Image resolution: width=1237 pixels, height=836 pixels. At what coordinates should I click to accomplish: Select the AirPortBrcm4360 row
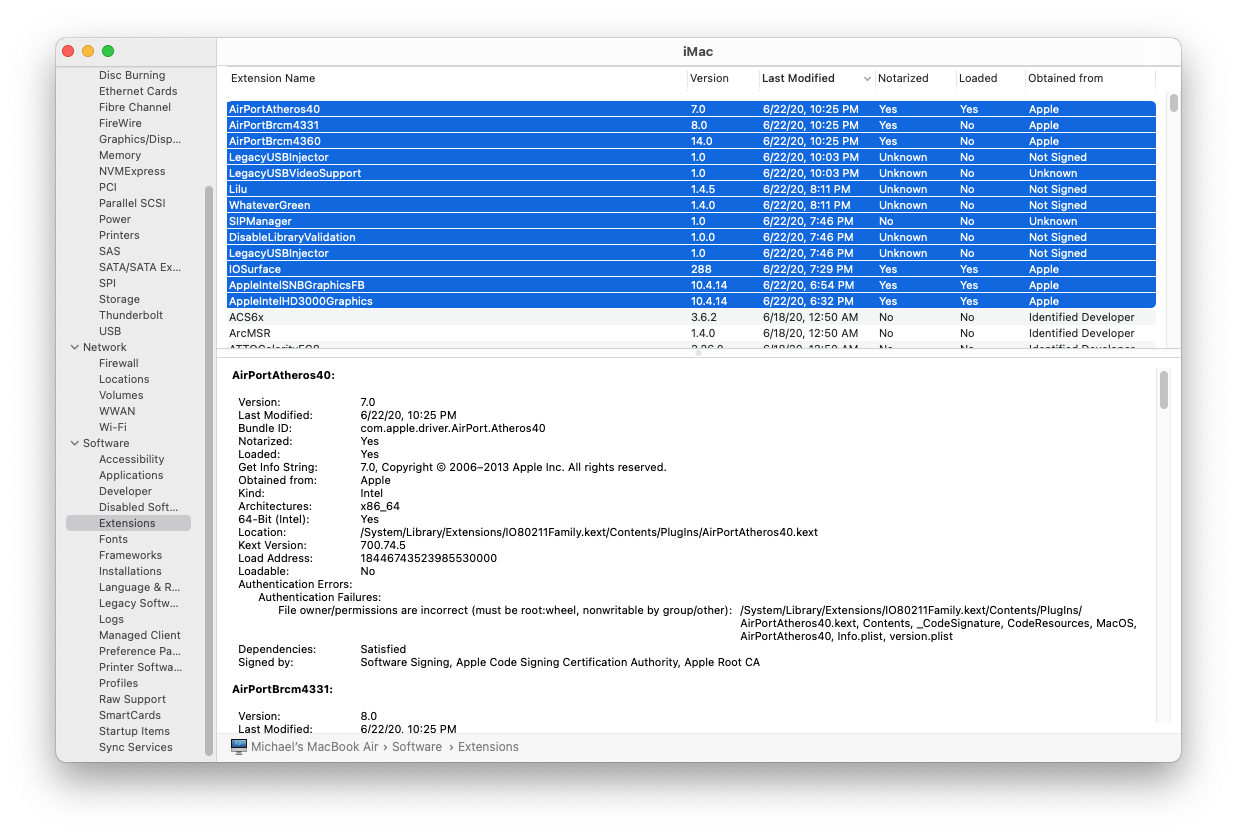point(691,141)
